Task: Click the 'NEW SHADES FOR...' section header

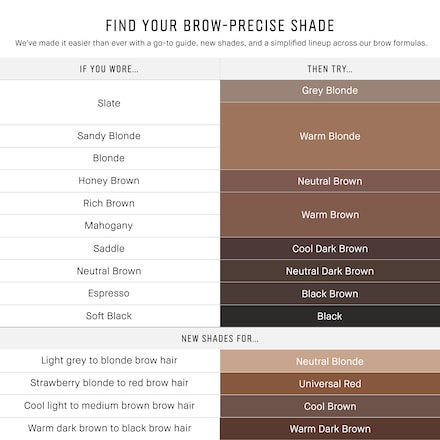Action: (x=220, y=339)
